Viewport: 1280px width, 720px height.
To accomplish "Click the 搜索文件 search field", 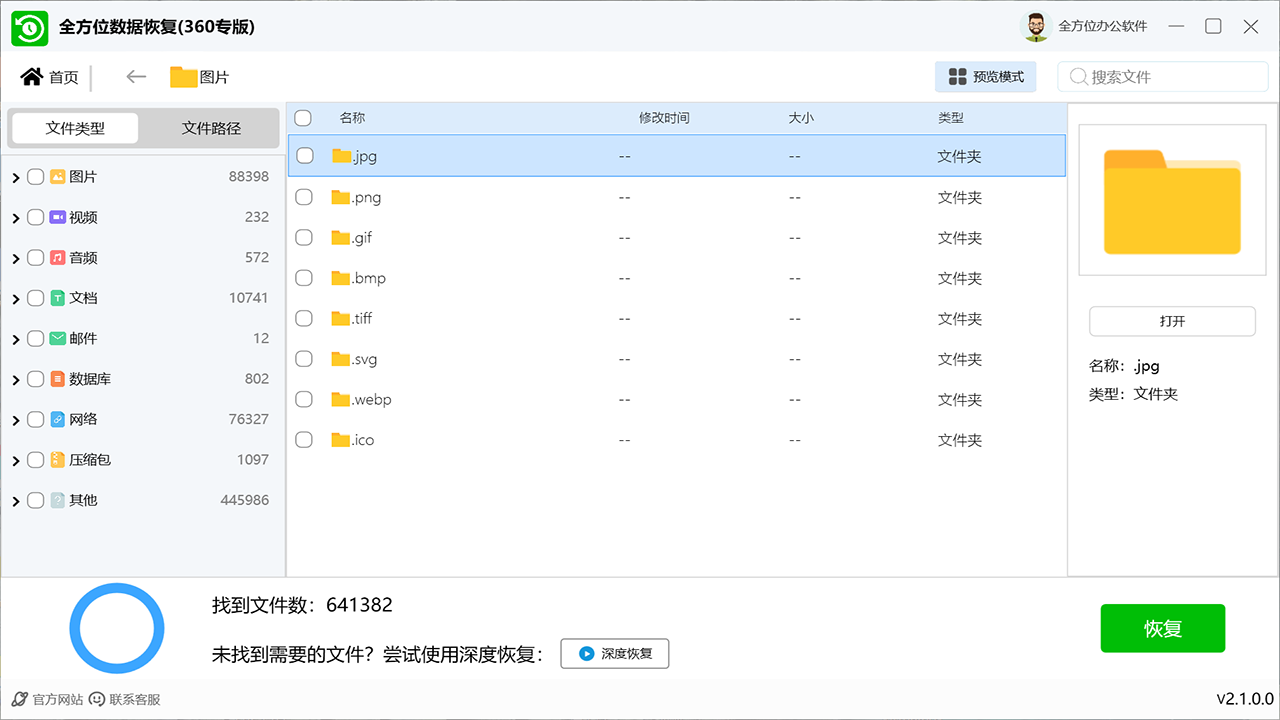I will (1163, 76).
